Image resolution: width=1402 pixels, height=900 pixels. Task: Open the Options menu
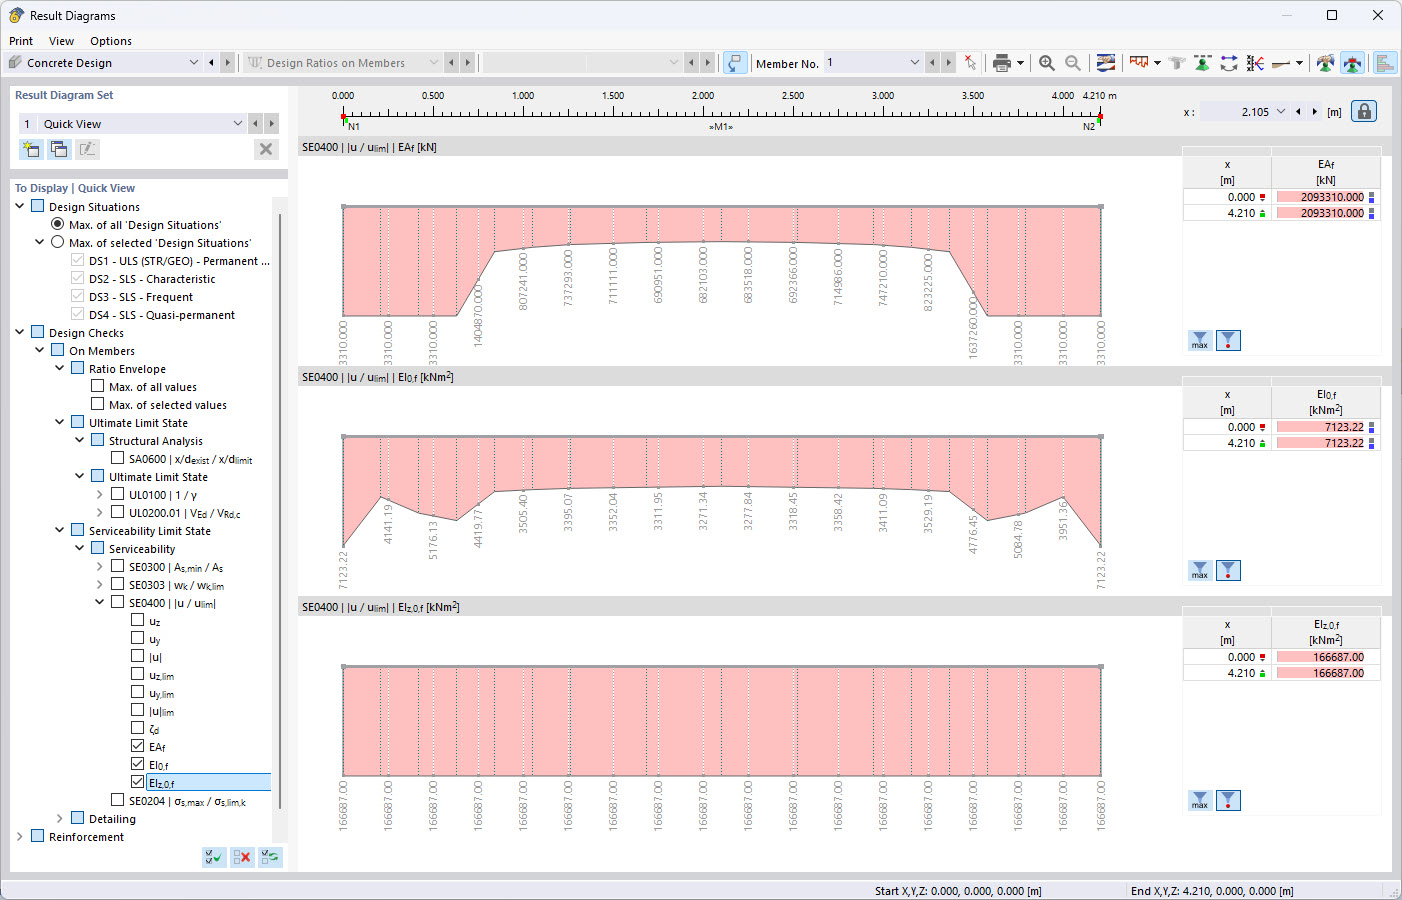click(110, 41)
